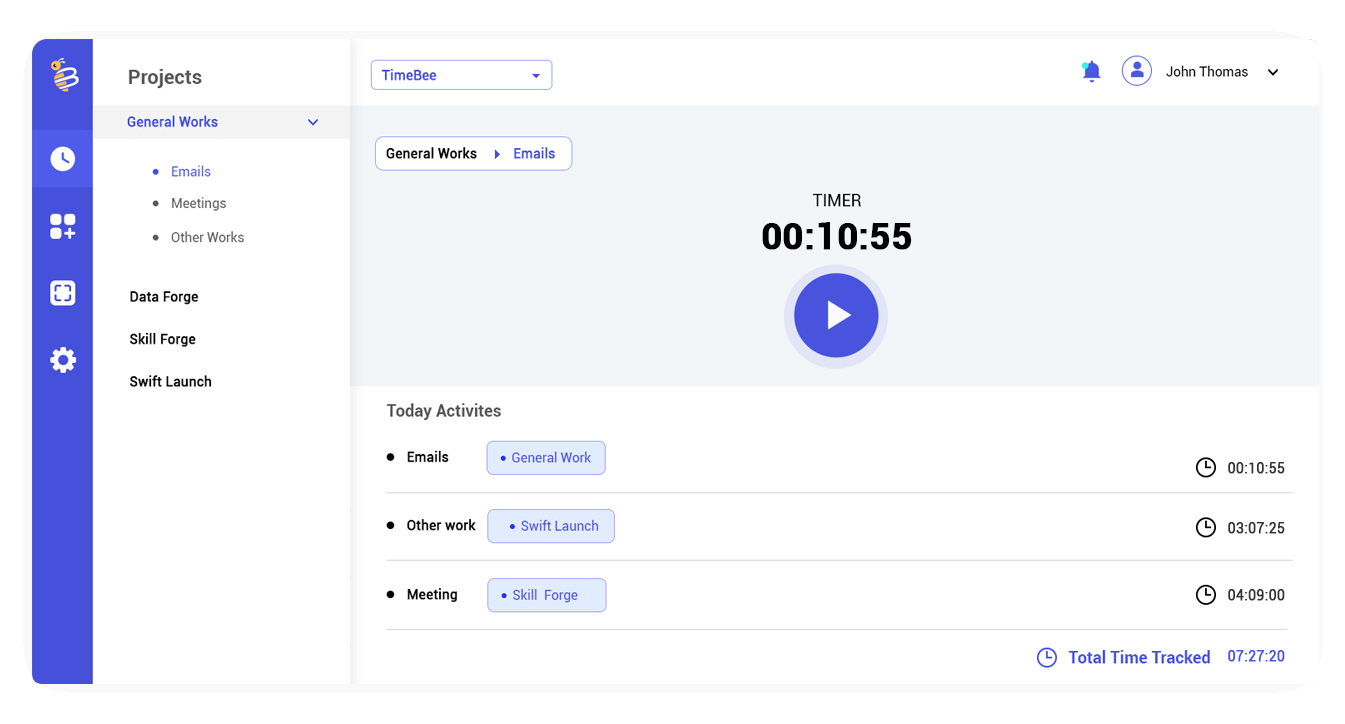Select the clock time tracker icon in sidebar

pos(62,158)
